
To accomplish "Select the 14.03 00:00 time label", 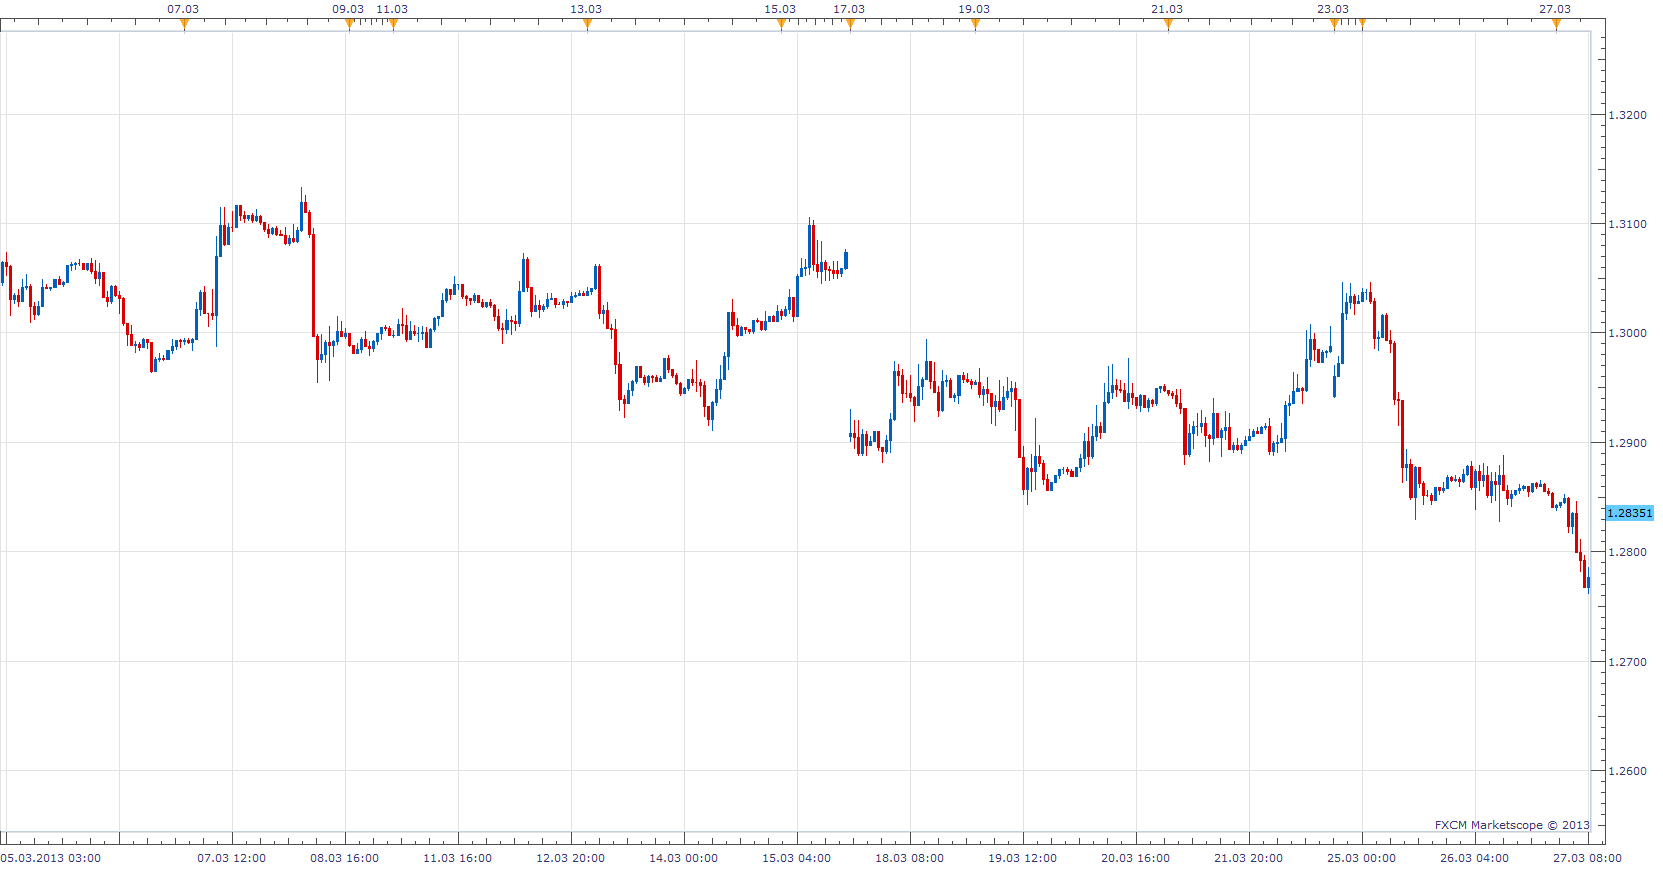I will click(x=684, y=858).
